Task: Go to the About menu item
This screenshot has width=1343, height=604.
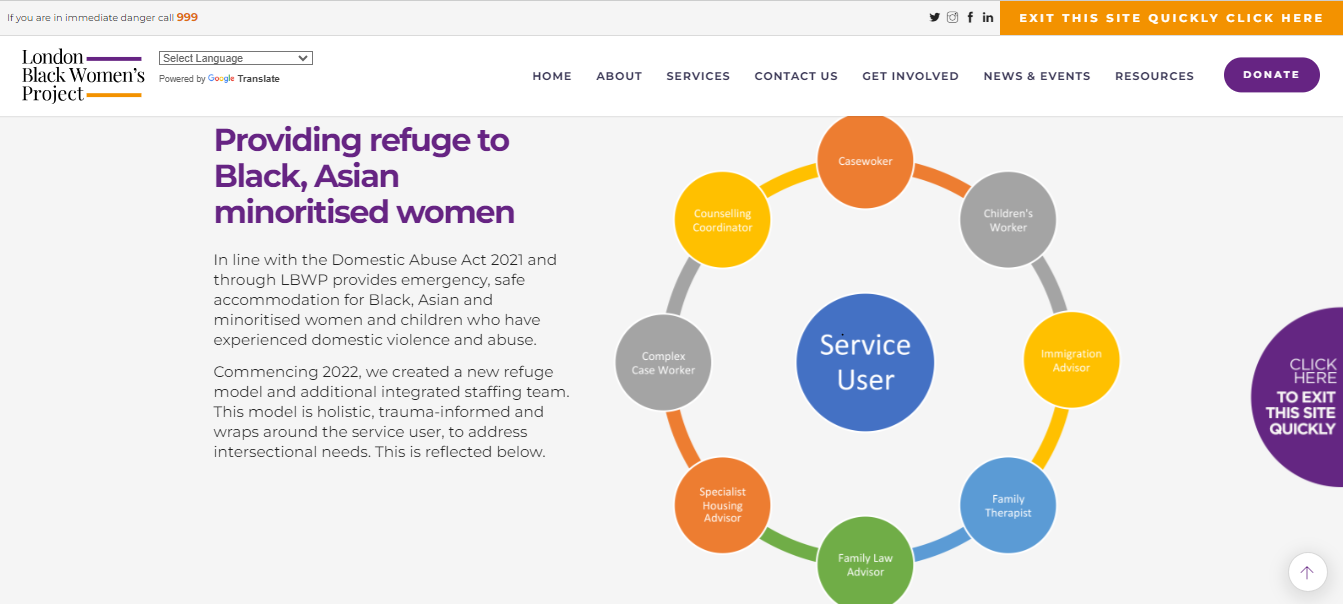Action: (619, 76)
